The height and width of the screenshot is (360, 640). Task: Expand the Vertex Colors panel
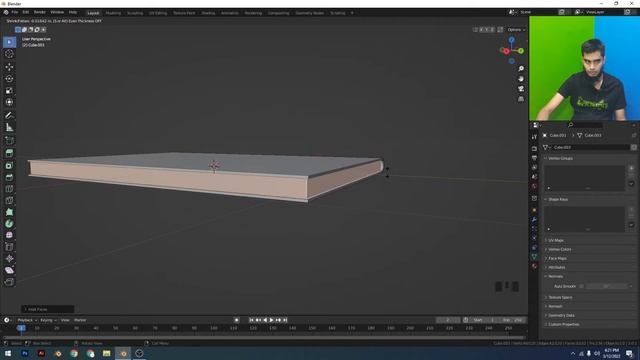tap(559, 249)
